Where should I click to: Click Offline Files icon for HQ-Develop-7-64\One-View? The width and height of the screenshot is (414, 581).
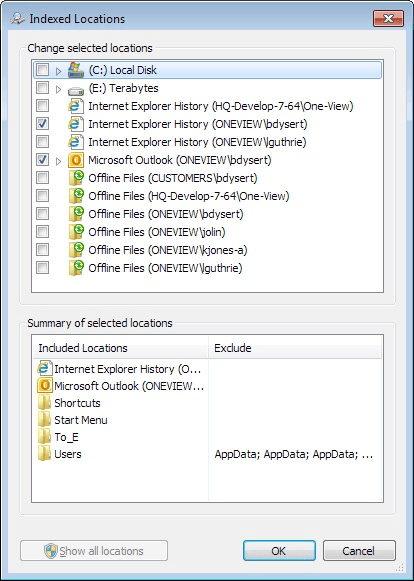pos(76,196)
